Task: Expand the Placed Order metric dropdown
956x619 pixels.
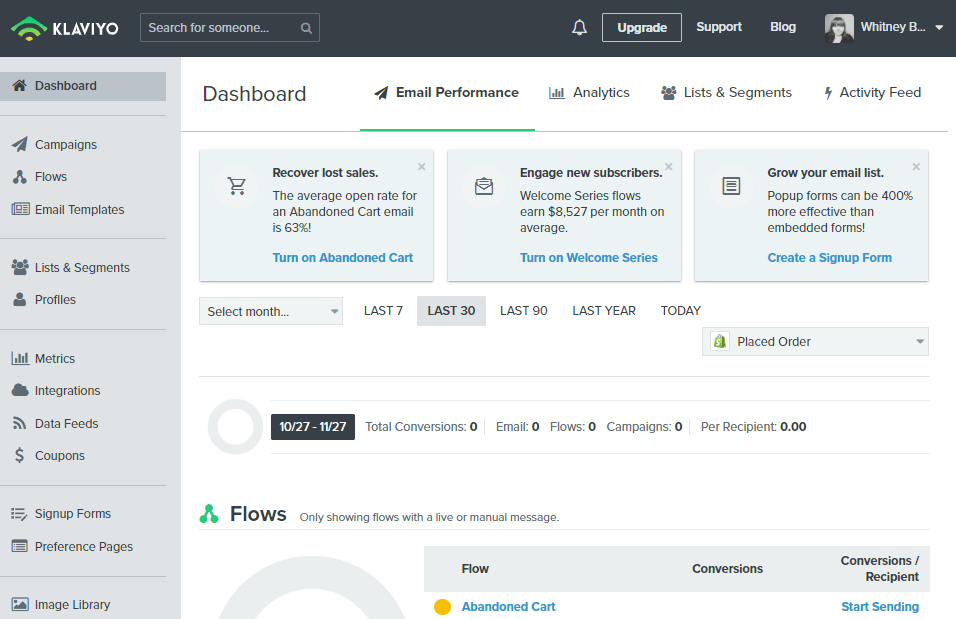Action: tap(815, 342)
